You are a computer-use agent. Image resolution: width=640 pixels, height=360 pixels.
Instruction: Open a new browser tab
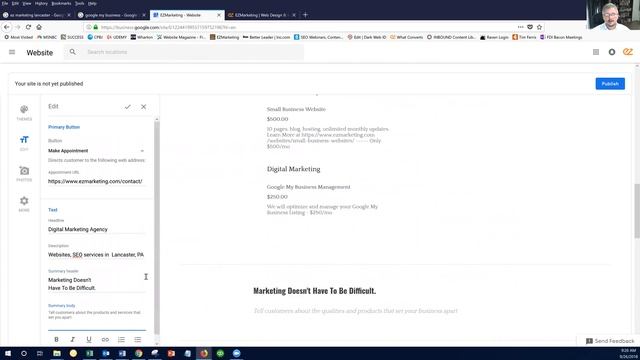click(305, 15)
